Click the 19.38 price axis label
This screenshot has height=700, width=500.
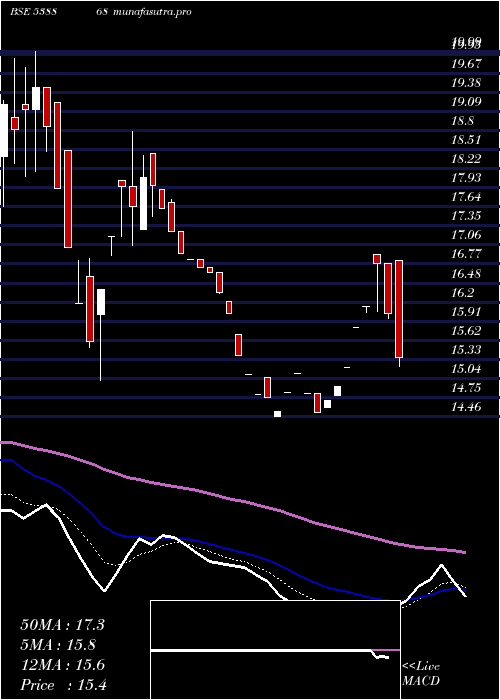coord(466,83)
